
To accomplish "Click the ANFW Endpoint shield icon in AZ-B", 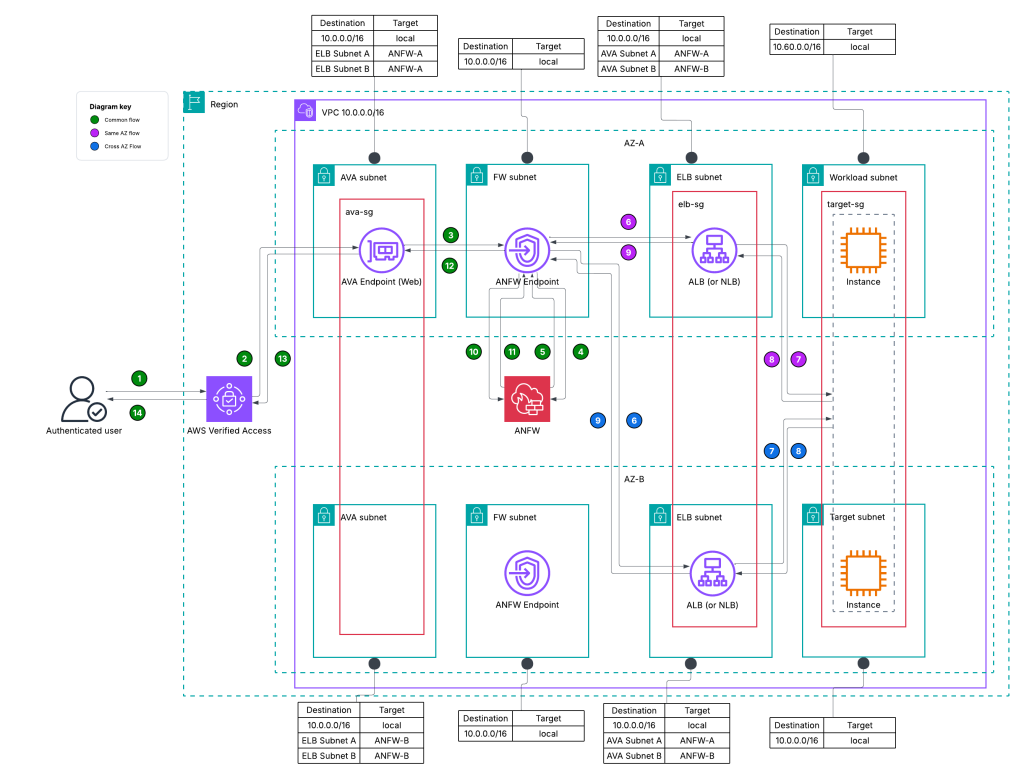I will point(527,573).
